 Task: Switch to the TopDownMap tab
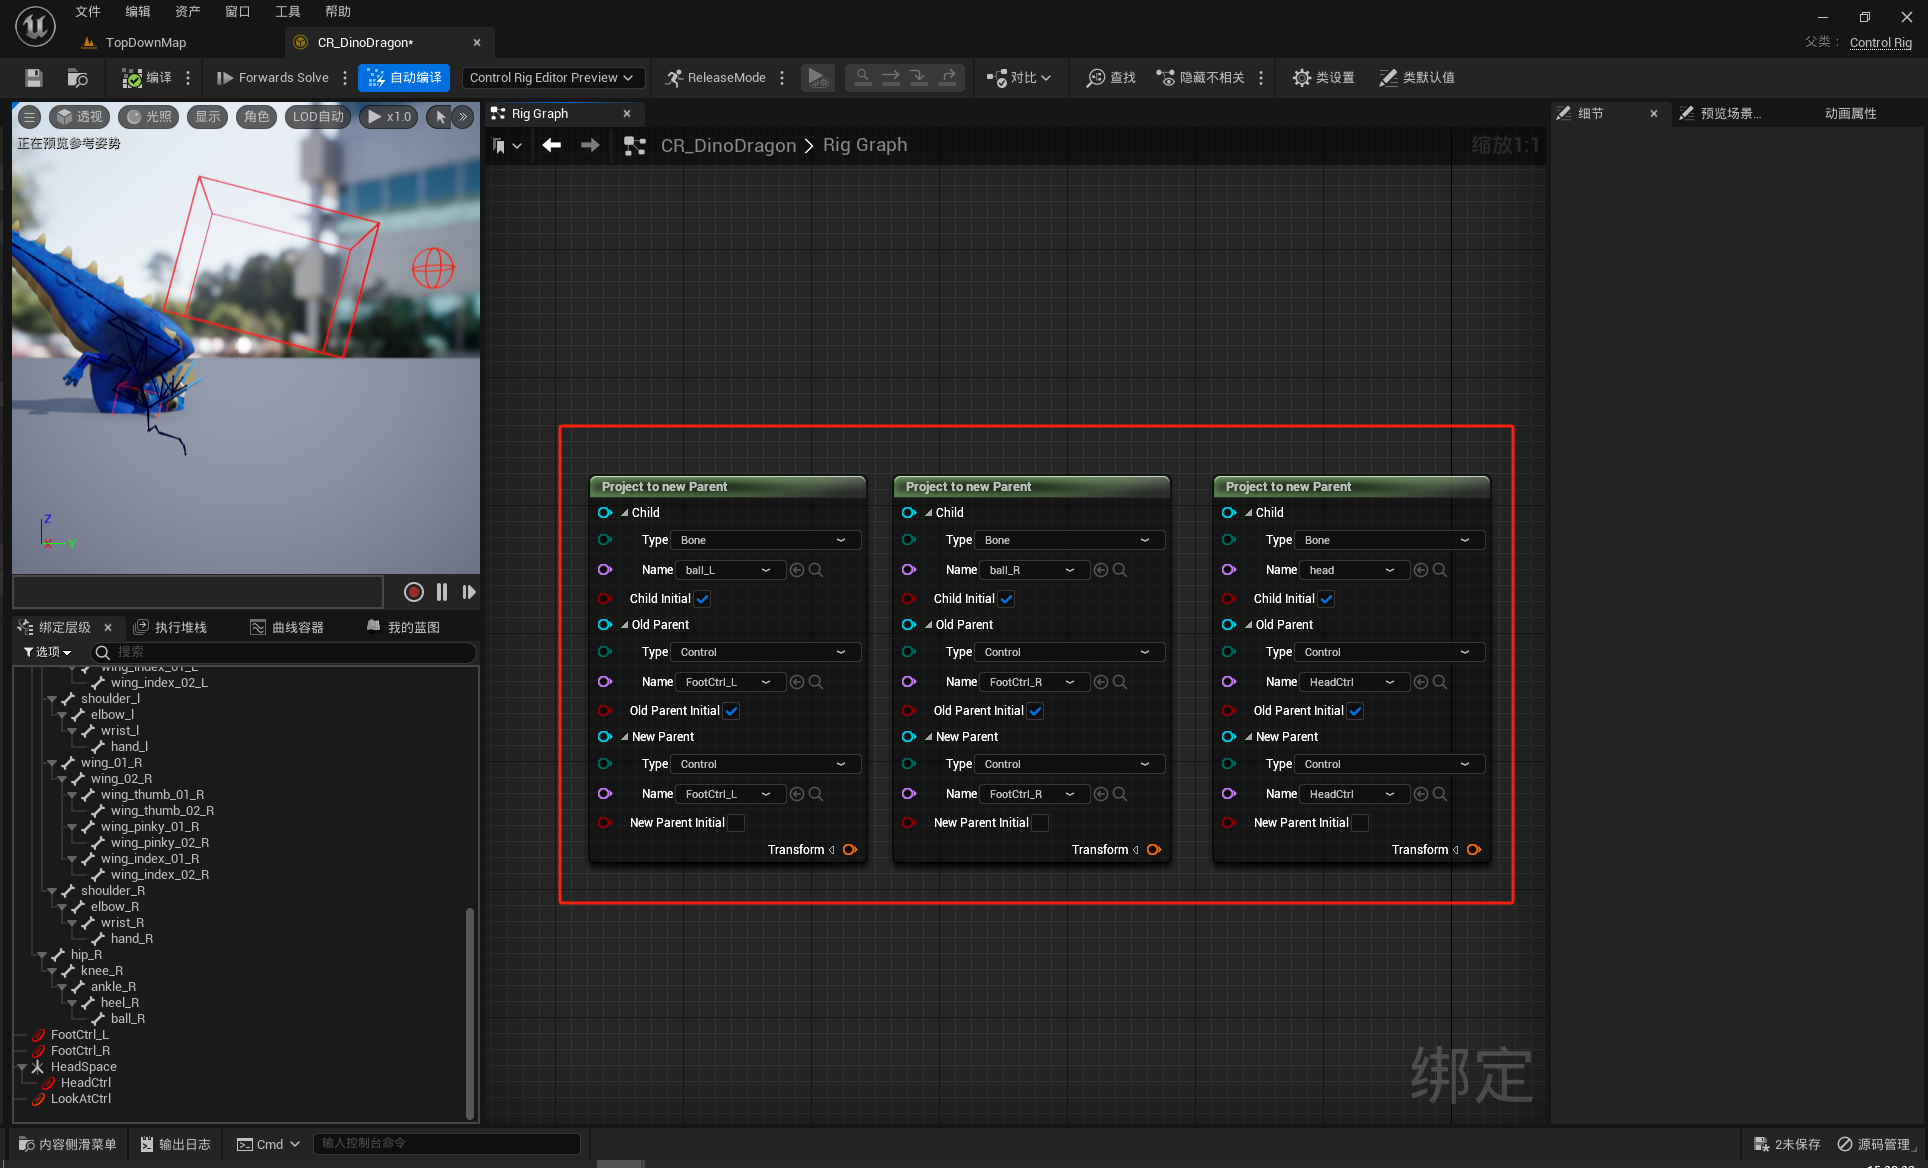coord(146,43)
